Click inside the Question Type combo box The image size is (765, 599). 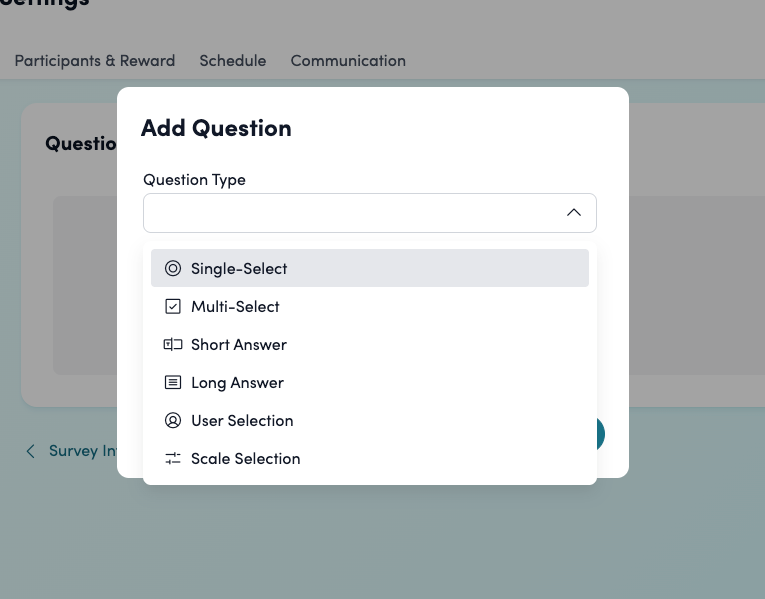(x=350, y=212)
